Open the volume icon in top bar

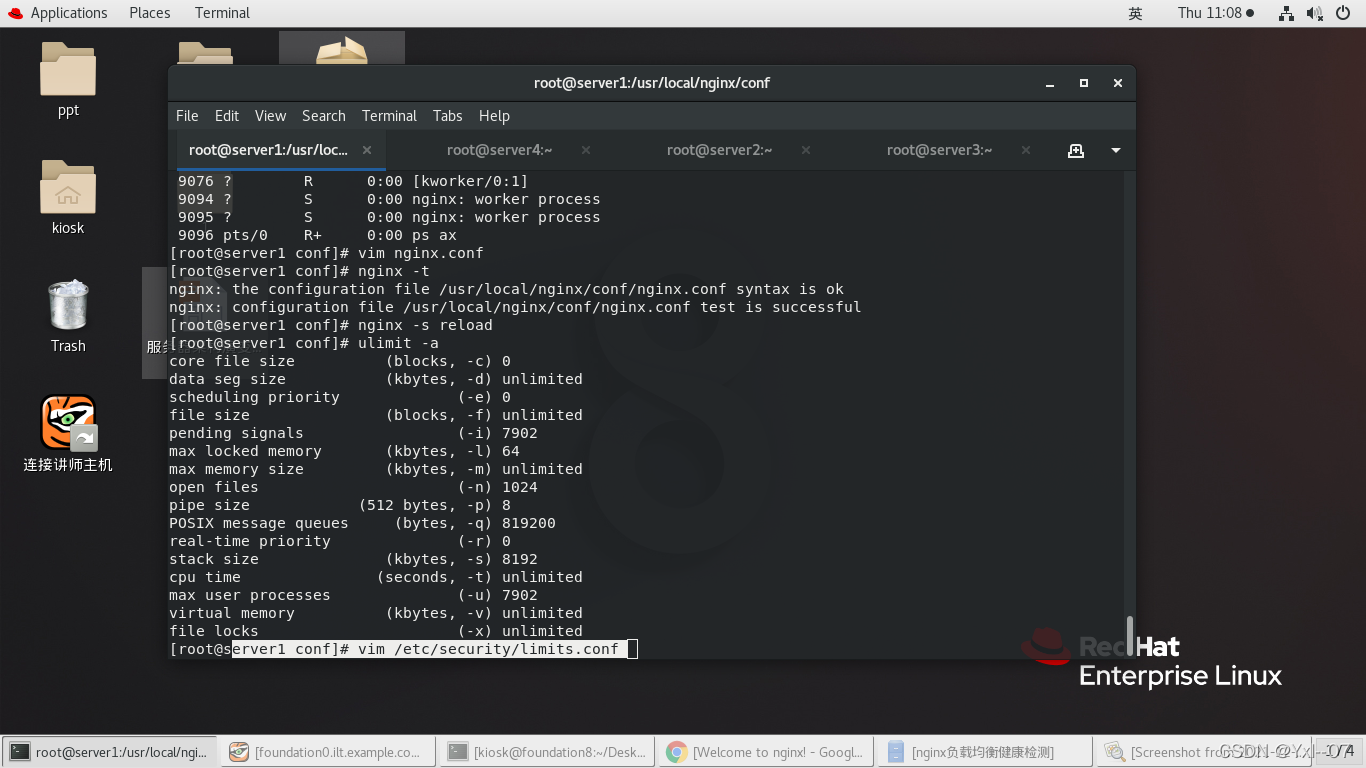[x=1315, y=13]
